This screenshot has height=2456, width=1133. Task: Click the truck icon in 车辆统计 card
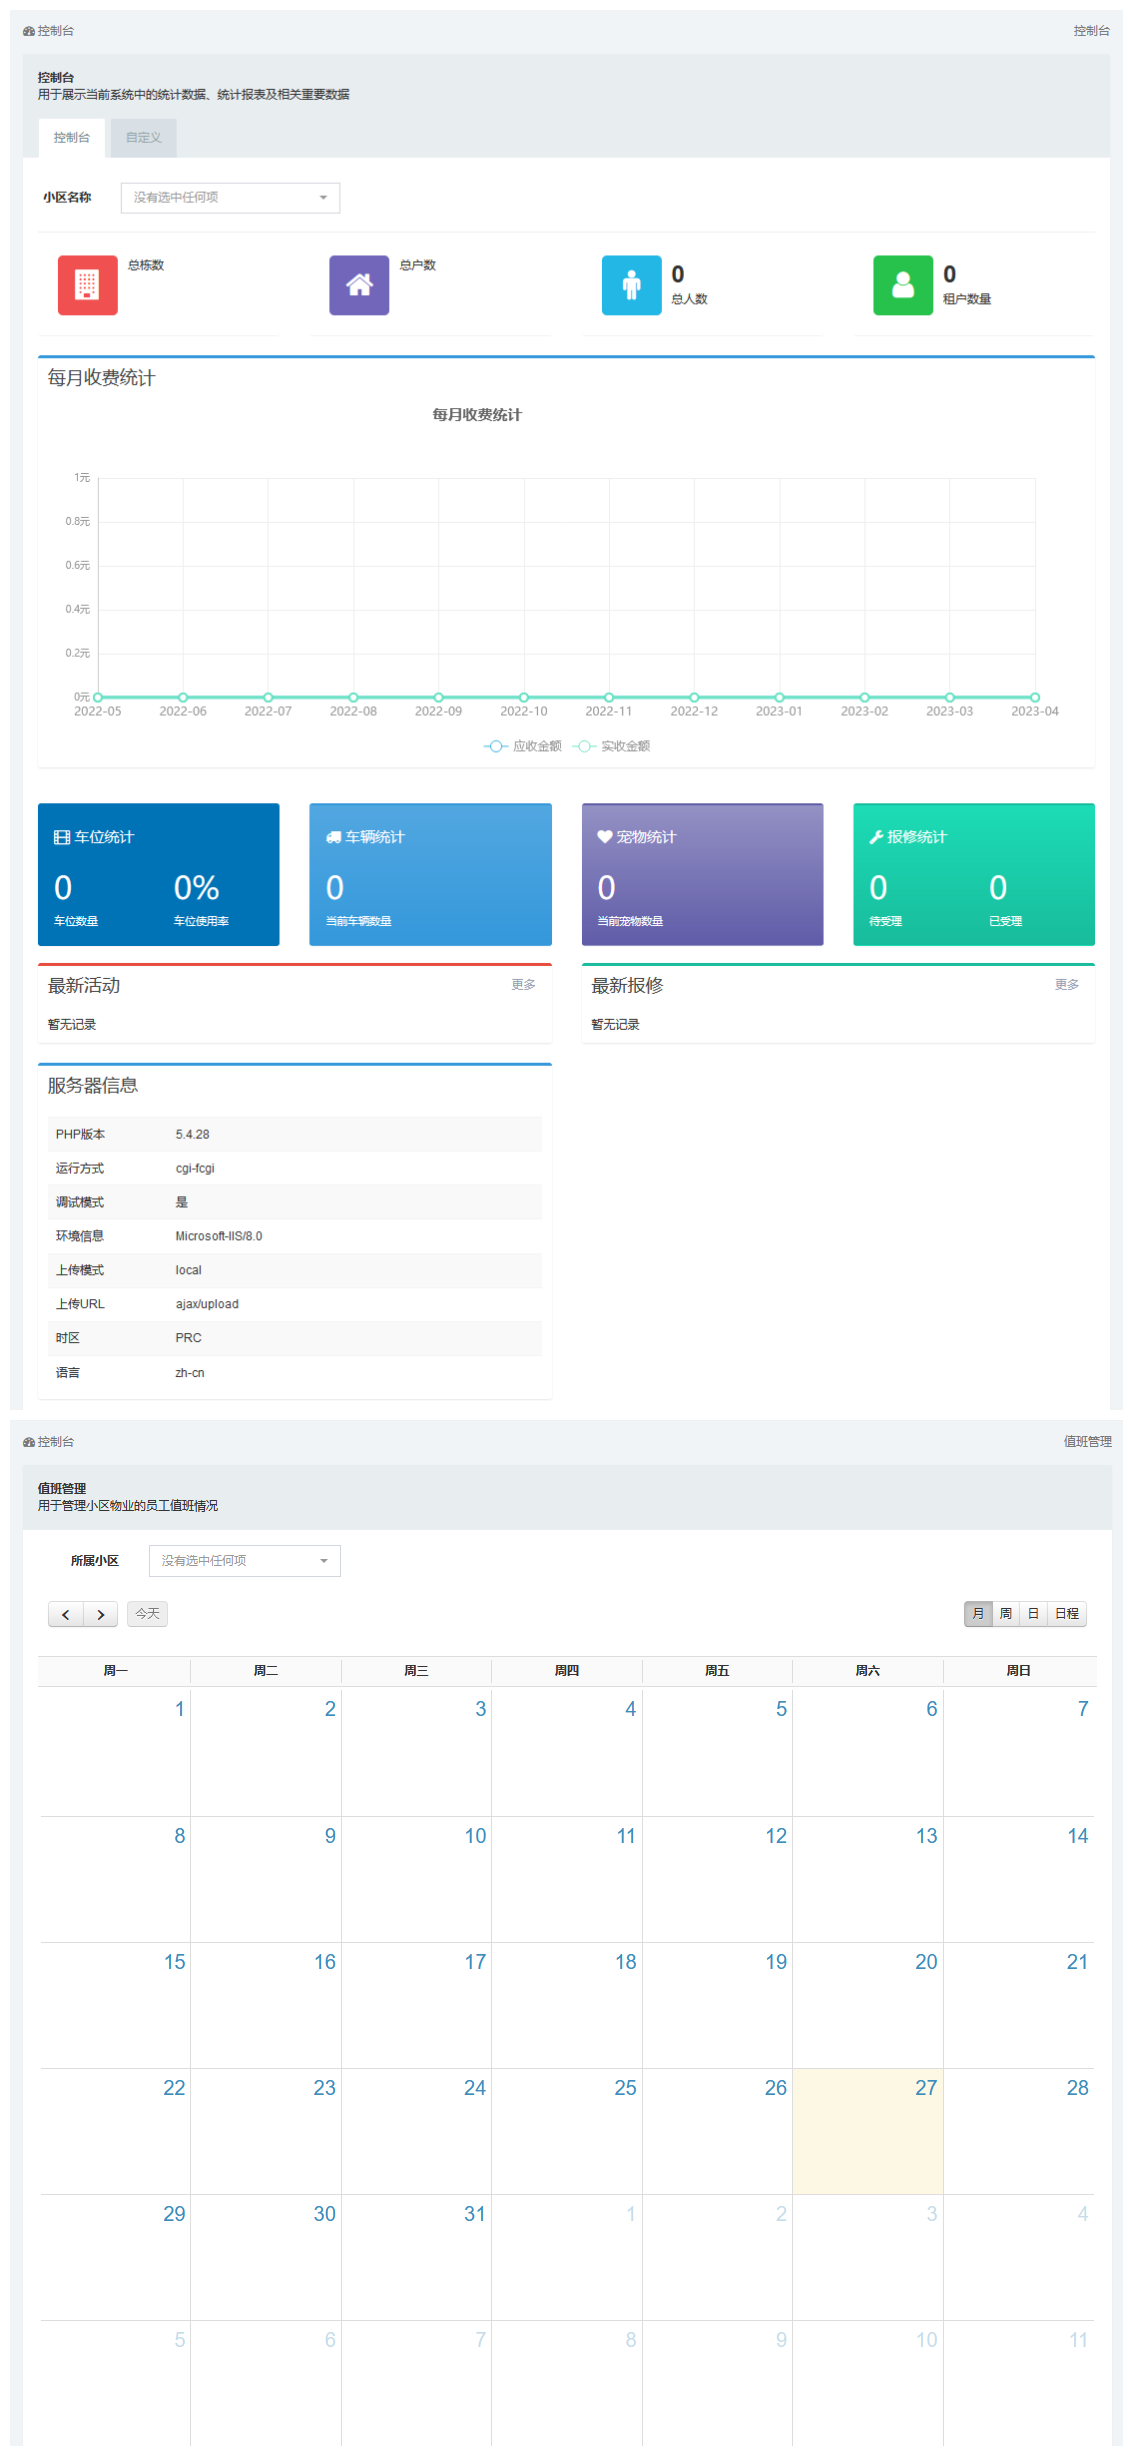coord(334,837)
